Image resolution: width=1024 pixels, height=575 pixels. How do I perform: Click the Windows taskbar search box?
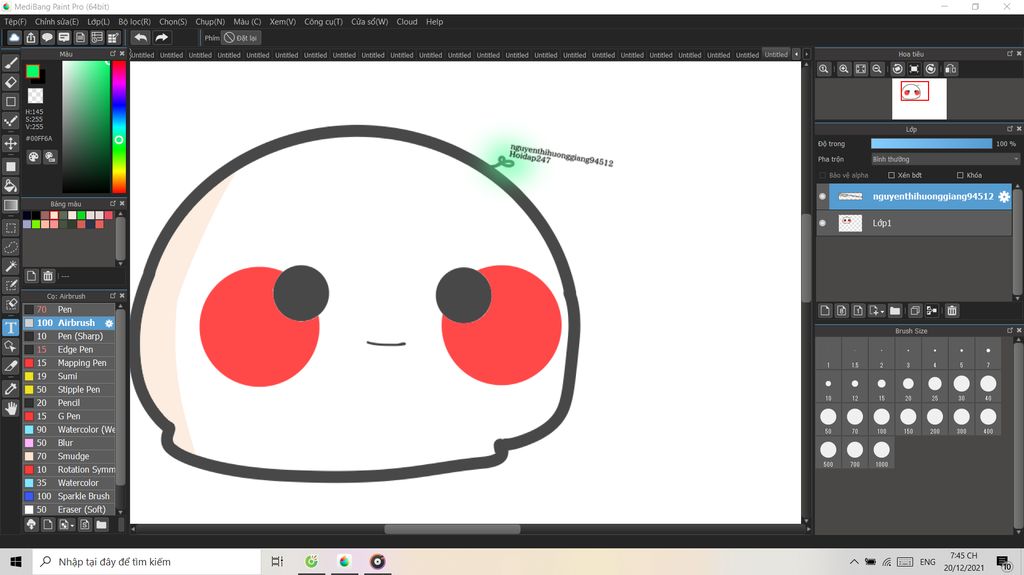coord(146,562)
